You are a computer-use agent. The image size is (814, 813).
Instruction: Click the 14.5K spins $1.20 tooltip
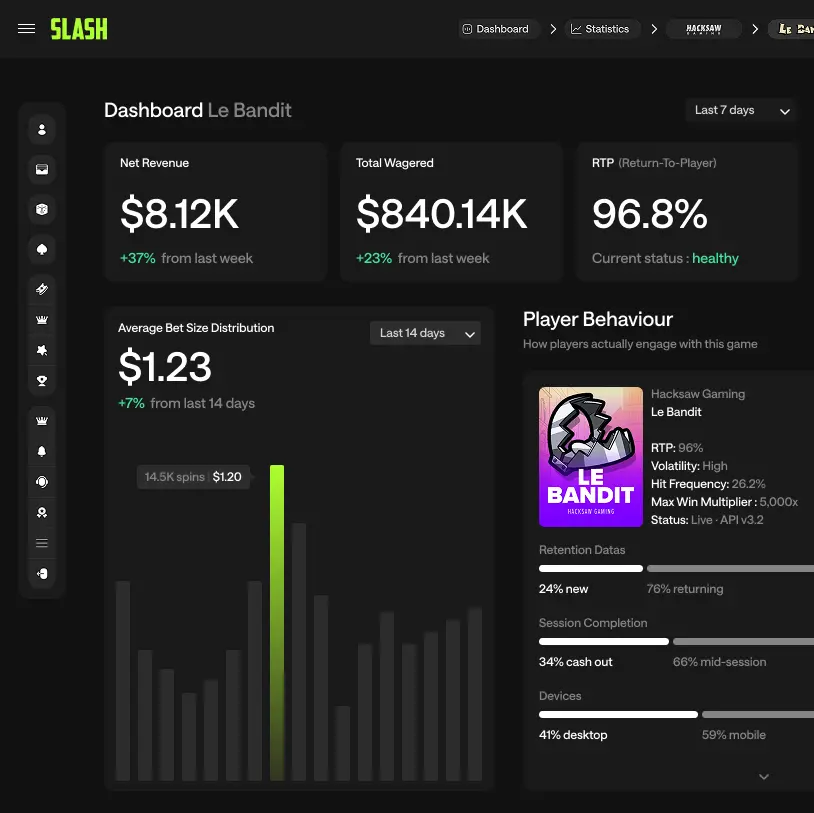193,477
